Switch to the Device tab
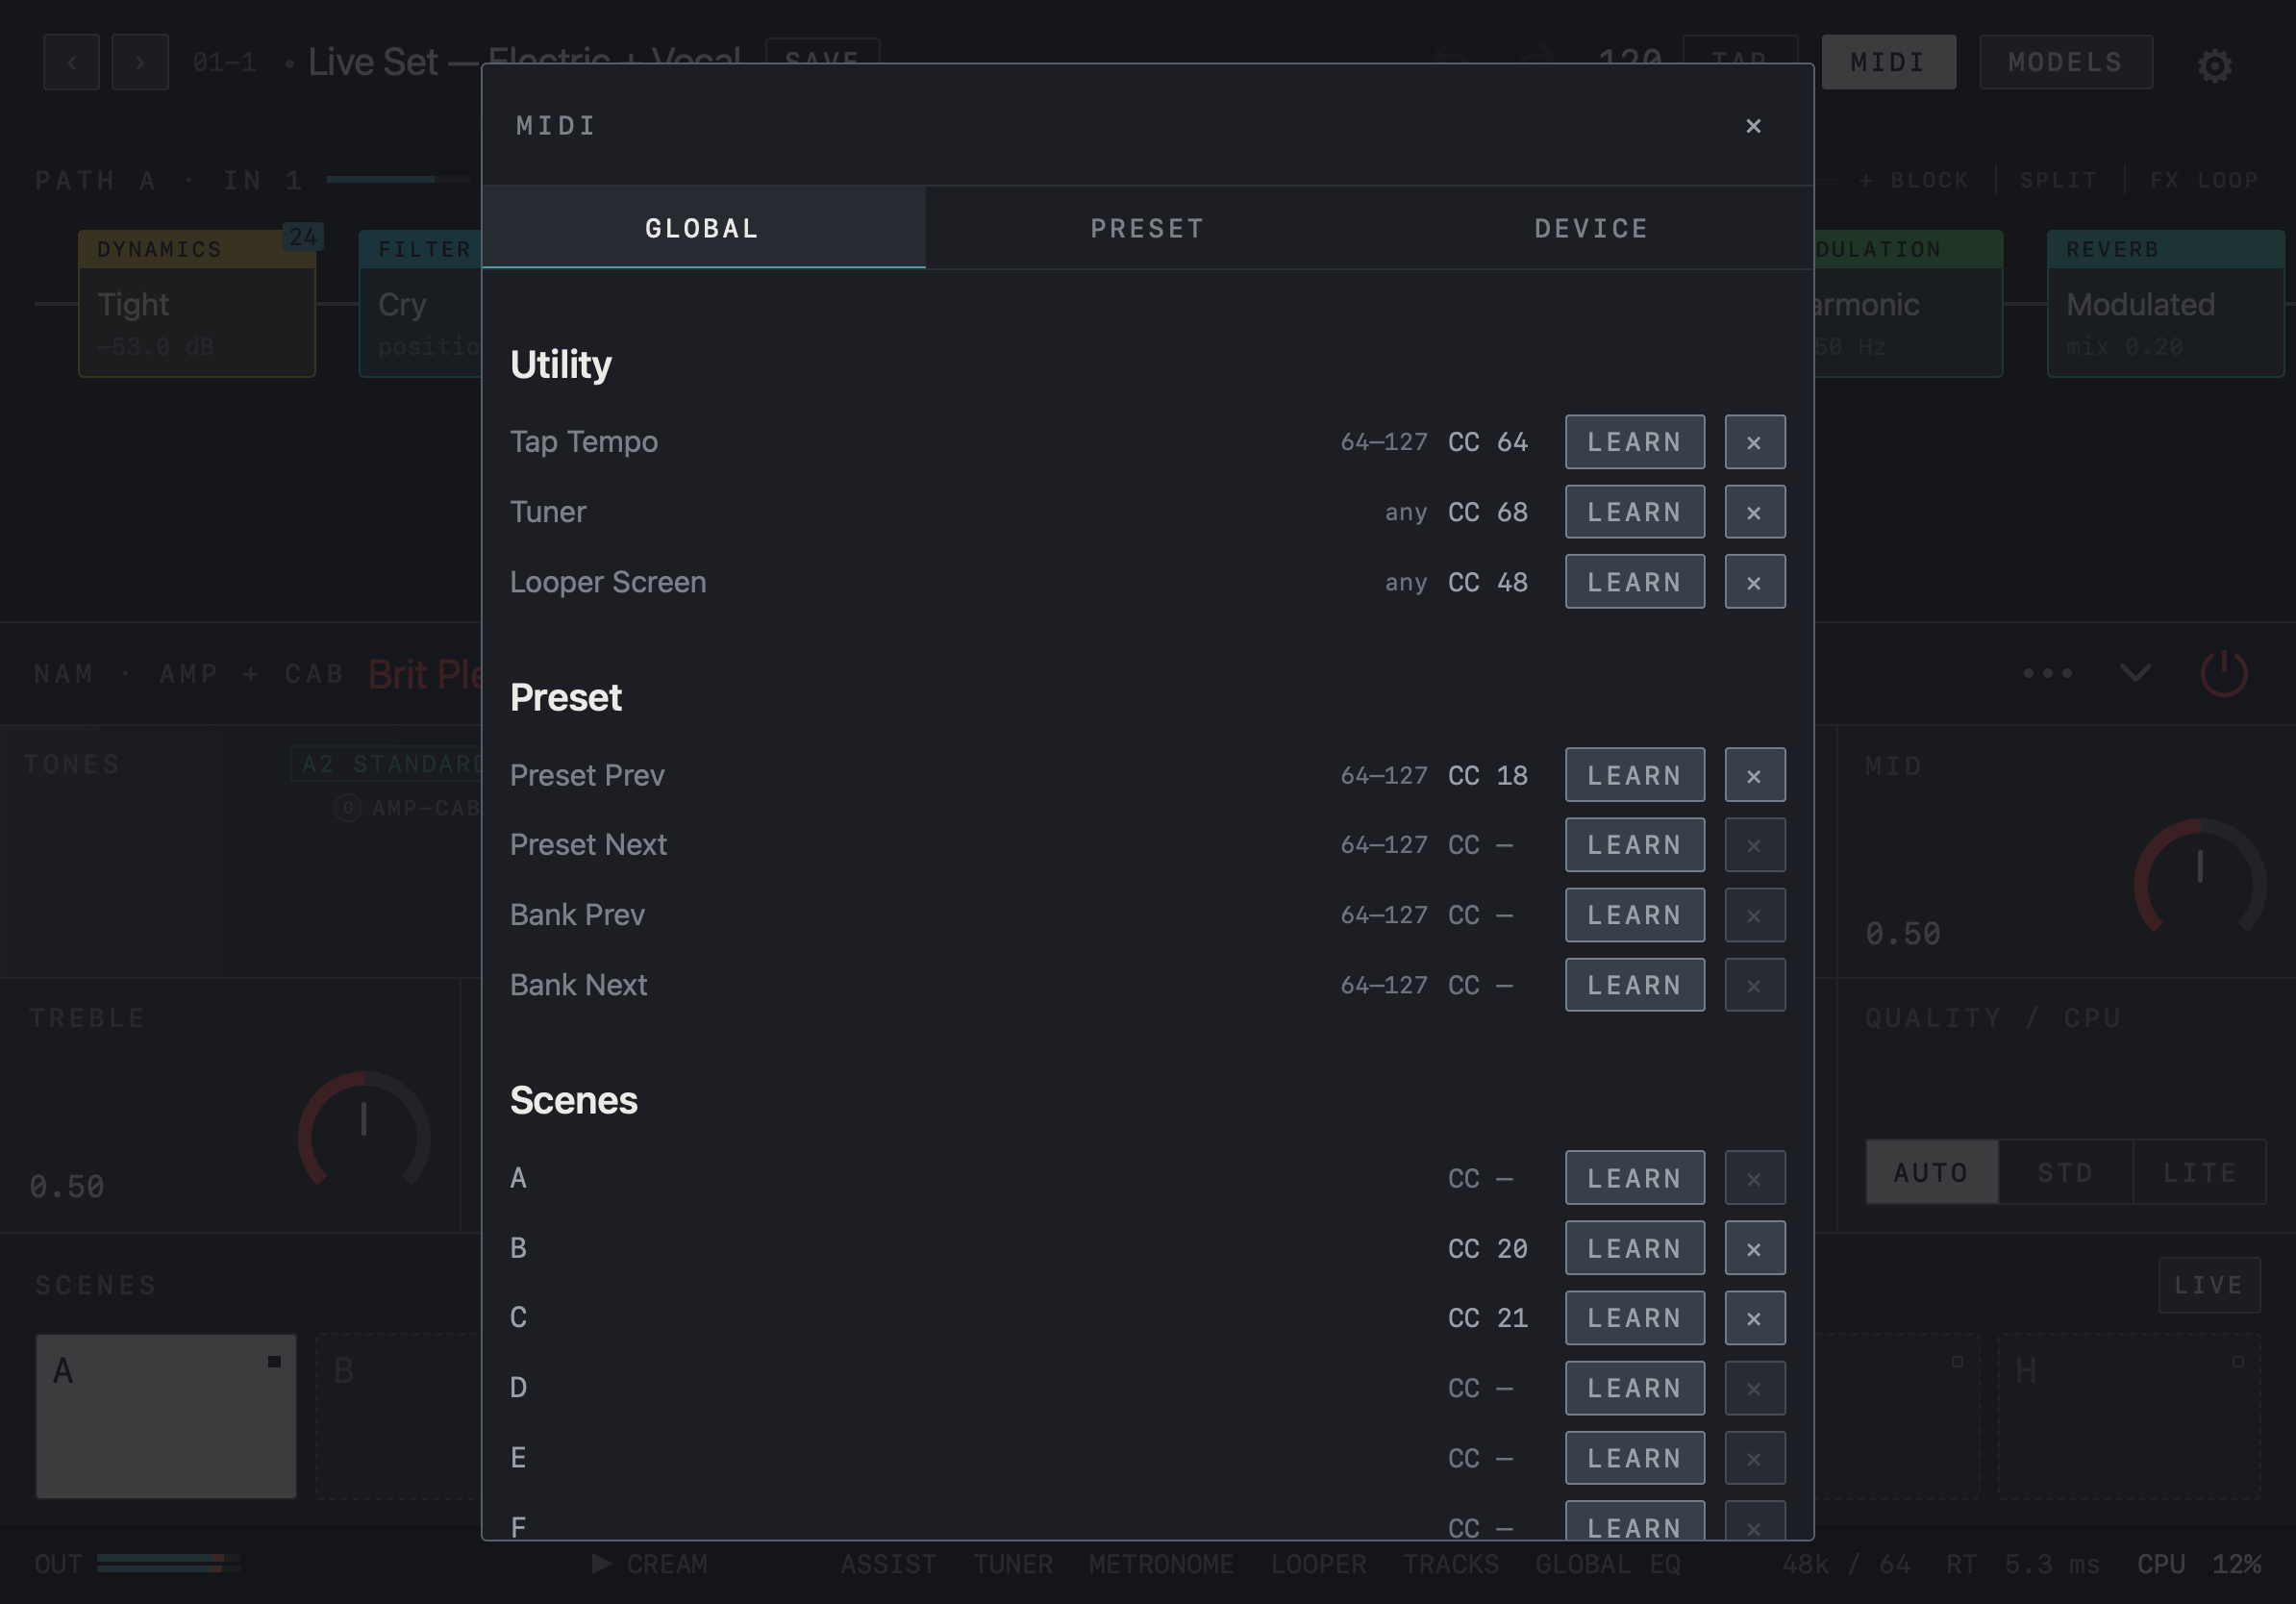The height and width of the screenshot is (1604, 2296). [x=1591, y=228]
